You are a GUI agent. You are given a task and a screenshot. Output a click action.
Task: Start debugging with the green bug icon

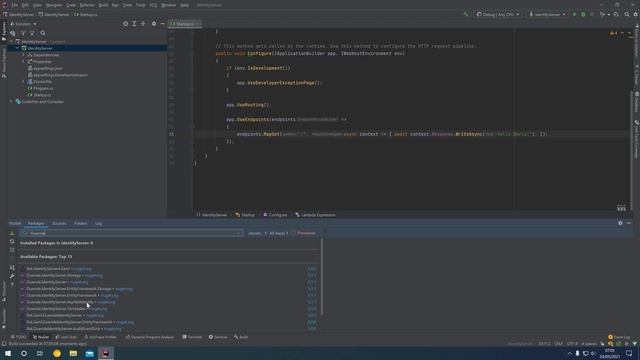pos(583,14)
